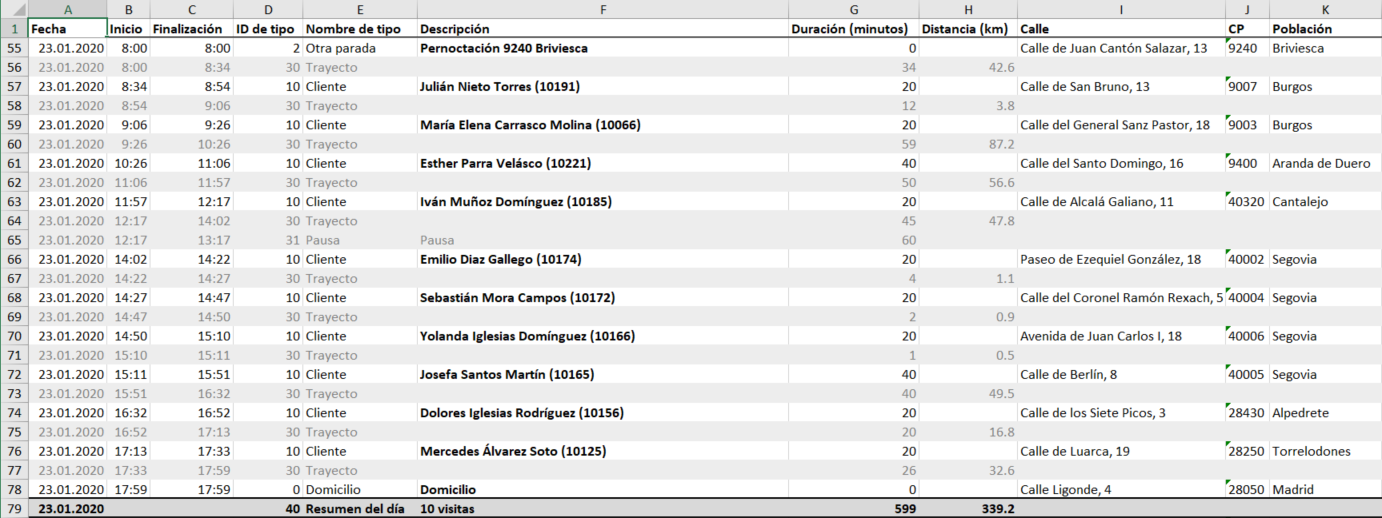Select column F header

point(602,9)
